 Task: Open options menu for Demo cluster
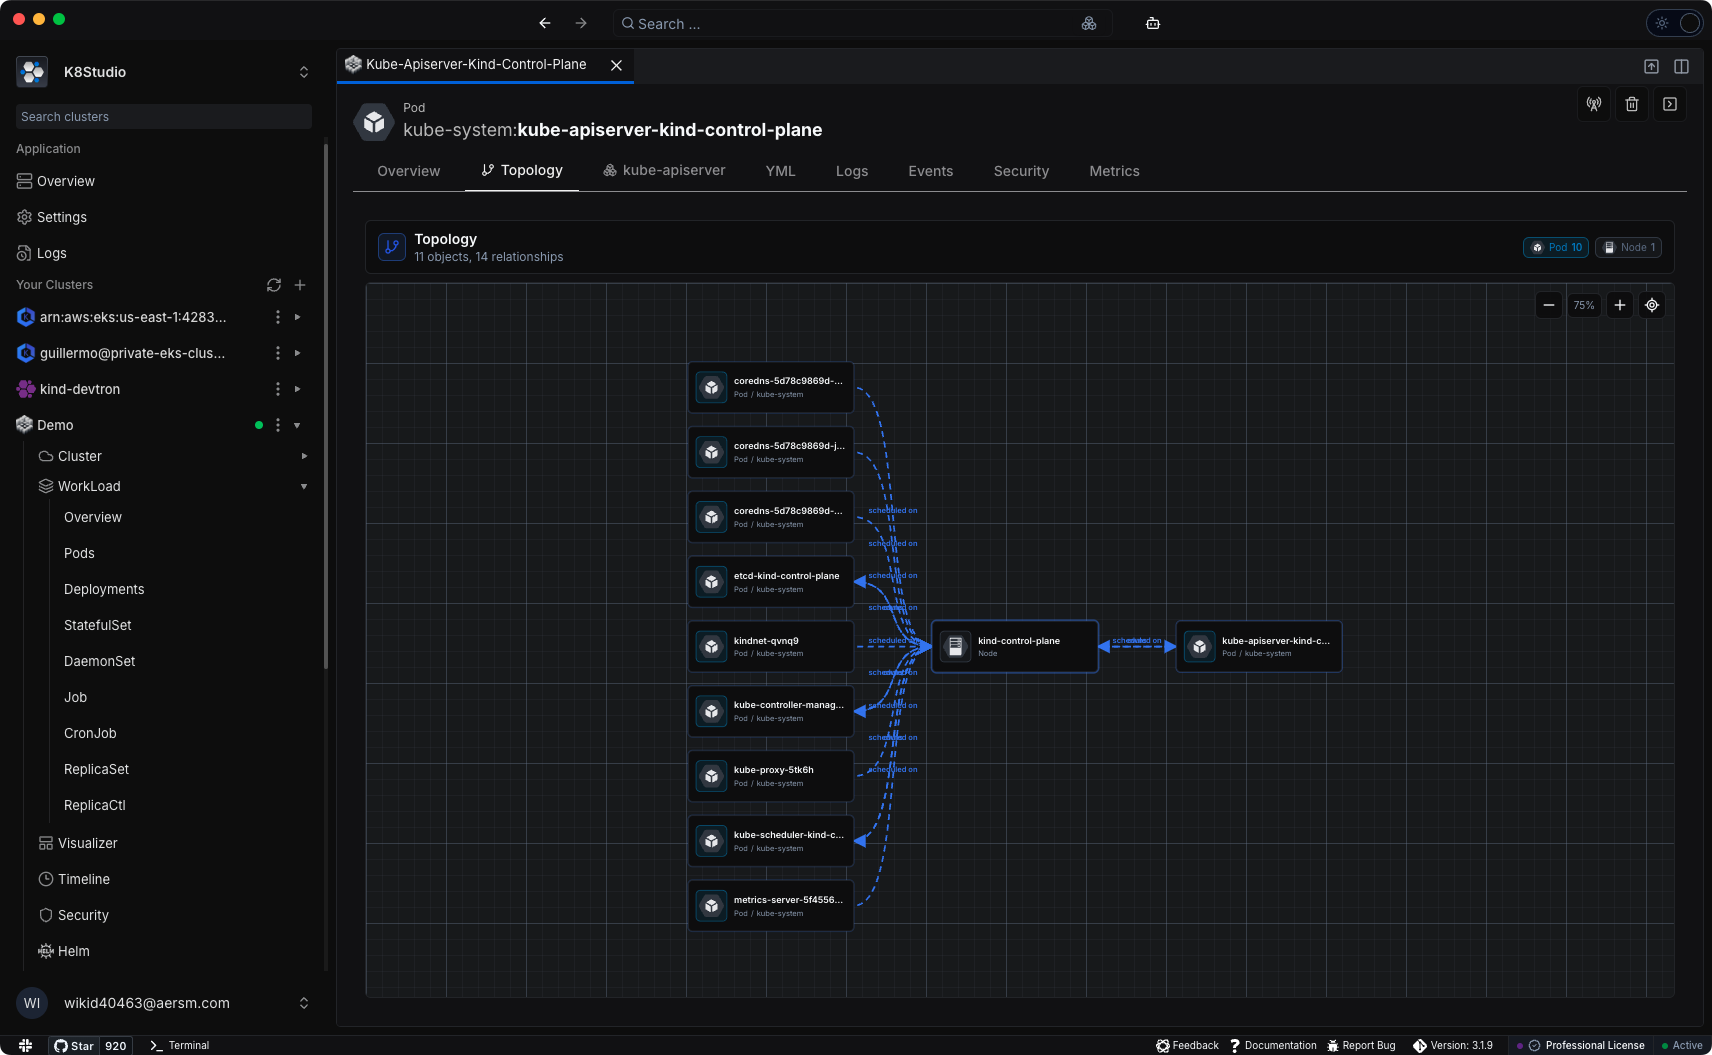[278, 425]
